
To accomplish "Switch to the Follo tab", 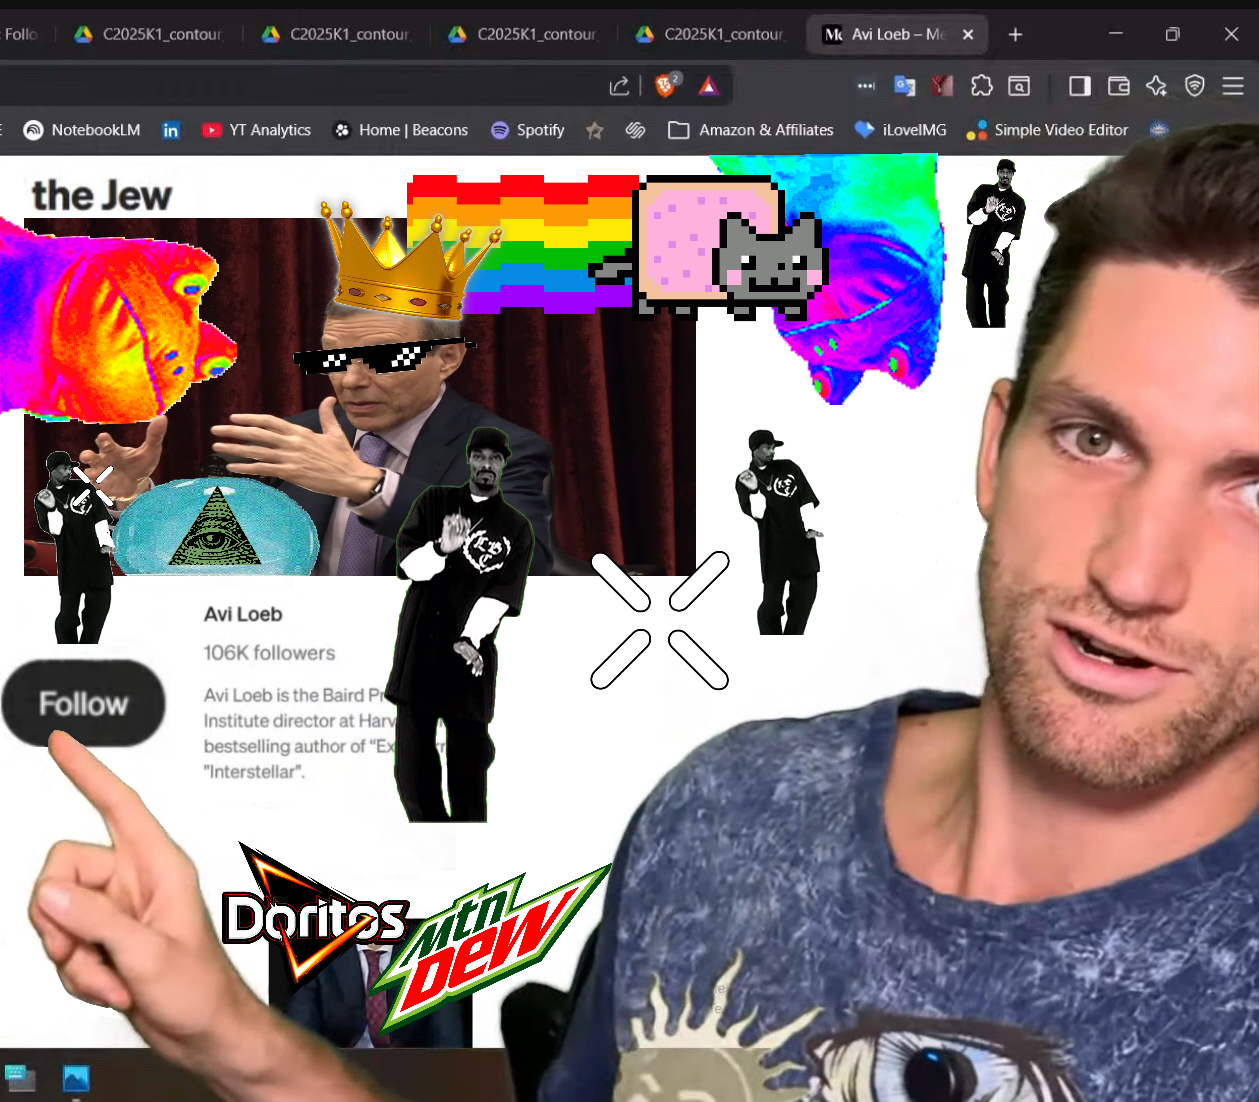I will pyautogui.click(x=20, y=34).
